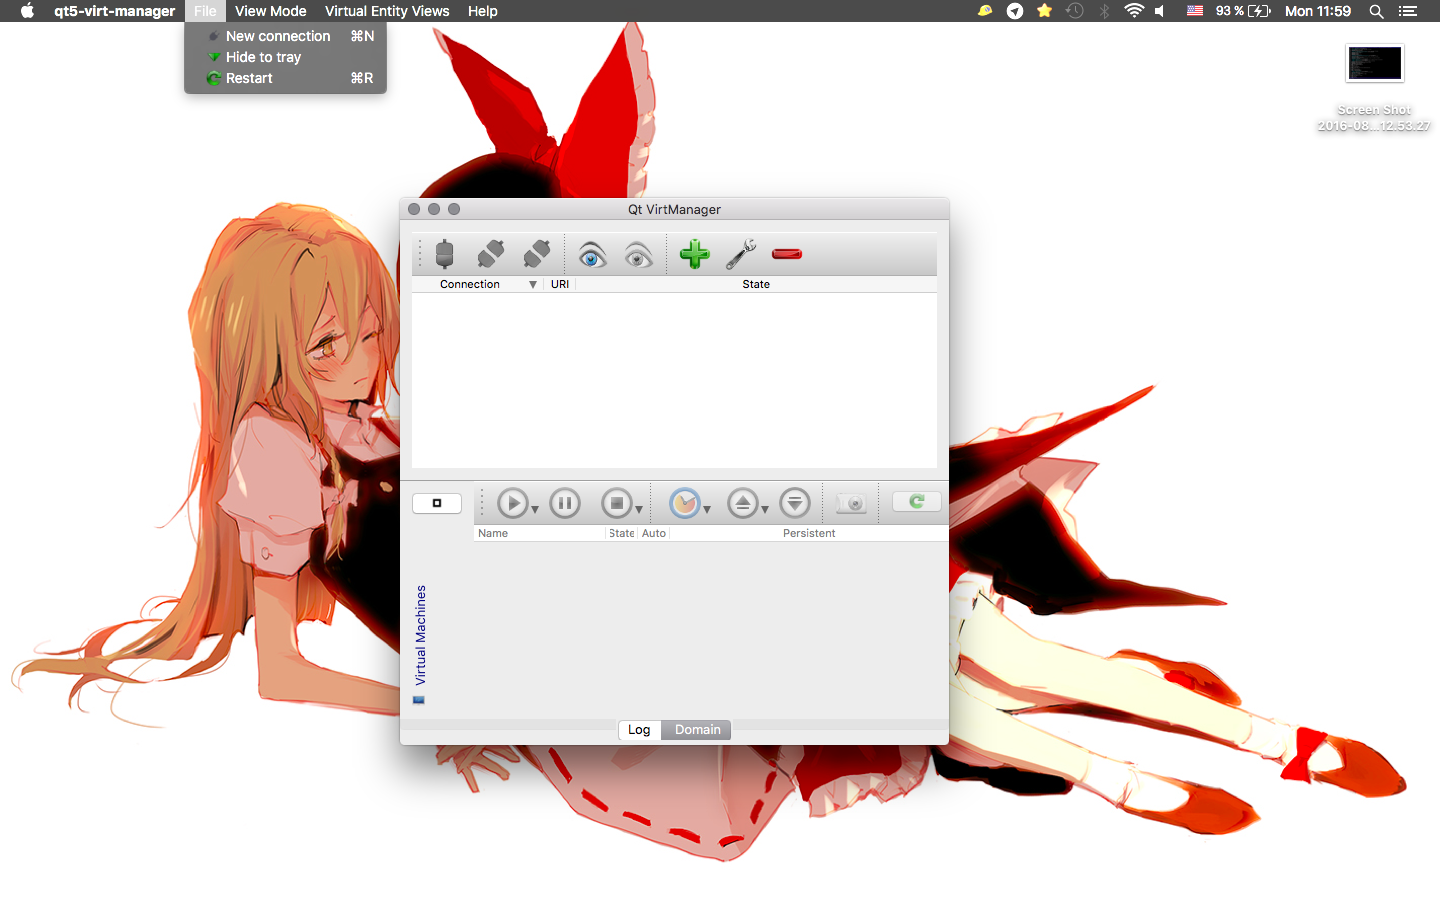Open the Virtual Entity Views menu
The height and width of the screenshot is (900, 1440).
tap(387, 11)
